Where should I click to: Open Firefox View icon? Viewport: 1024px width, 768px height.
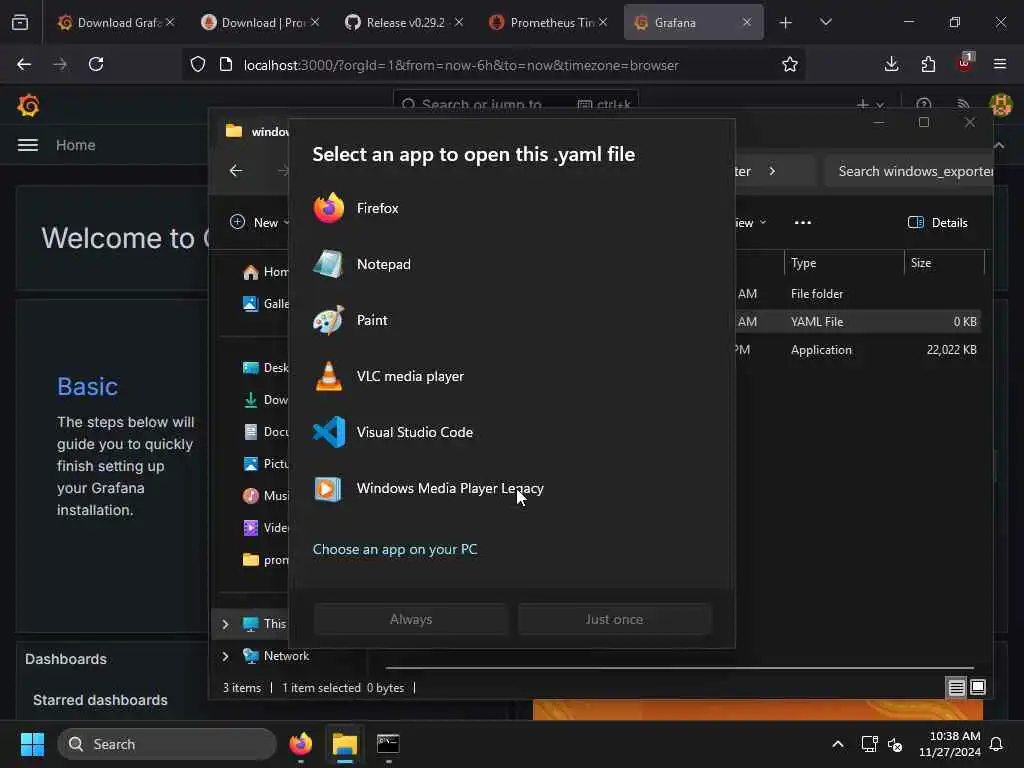20,23
